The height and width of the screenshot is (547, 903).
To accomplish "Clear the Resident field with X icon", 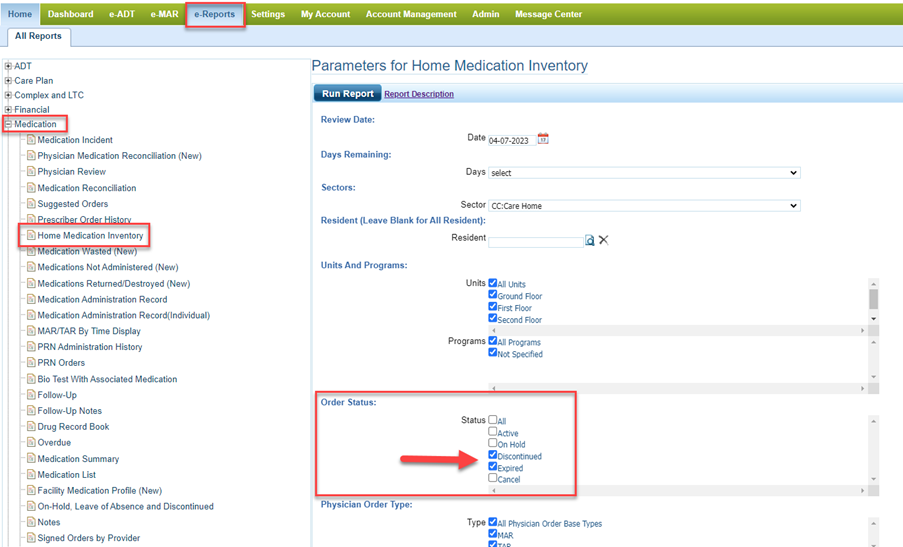I will coord(604,240).
